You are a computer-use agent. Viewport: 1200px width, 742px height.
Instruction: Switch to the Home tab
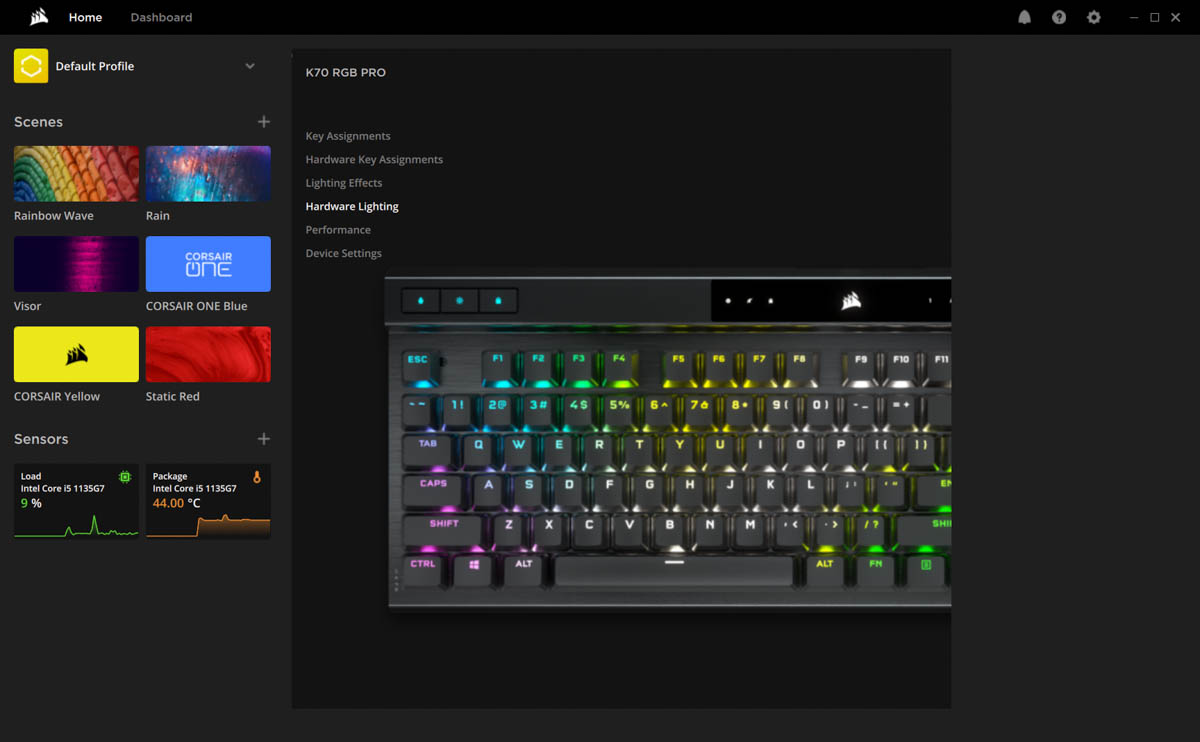[85, 17]
